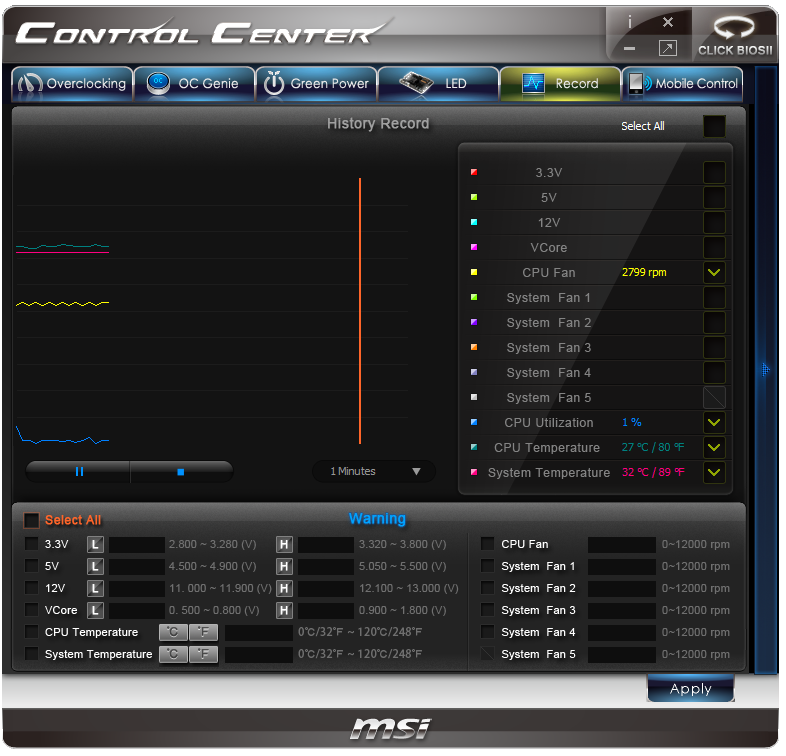Viewport: 786px width, 756px height.
Task: Enable warning checkbox for CPU Fan
Action: [487, 544]
